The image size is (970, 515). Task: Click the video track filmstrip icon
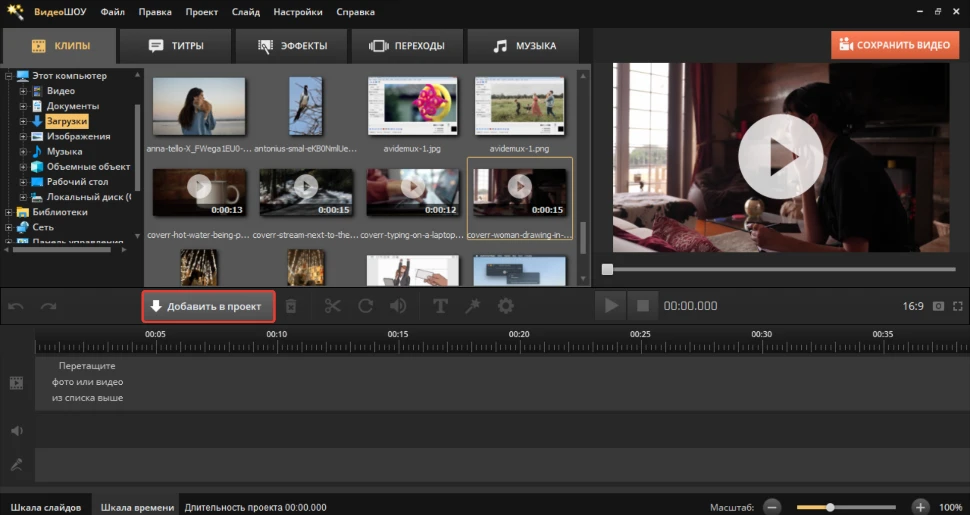(x=17, y=383)
